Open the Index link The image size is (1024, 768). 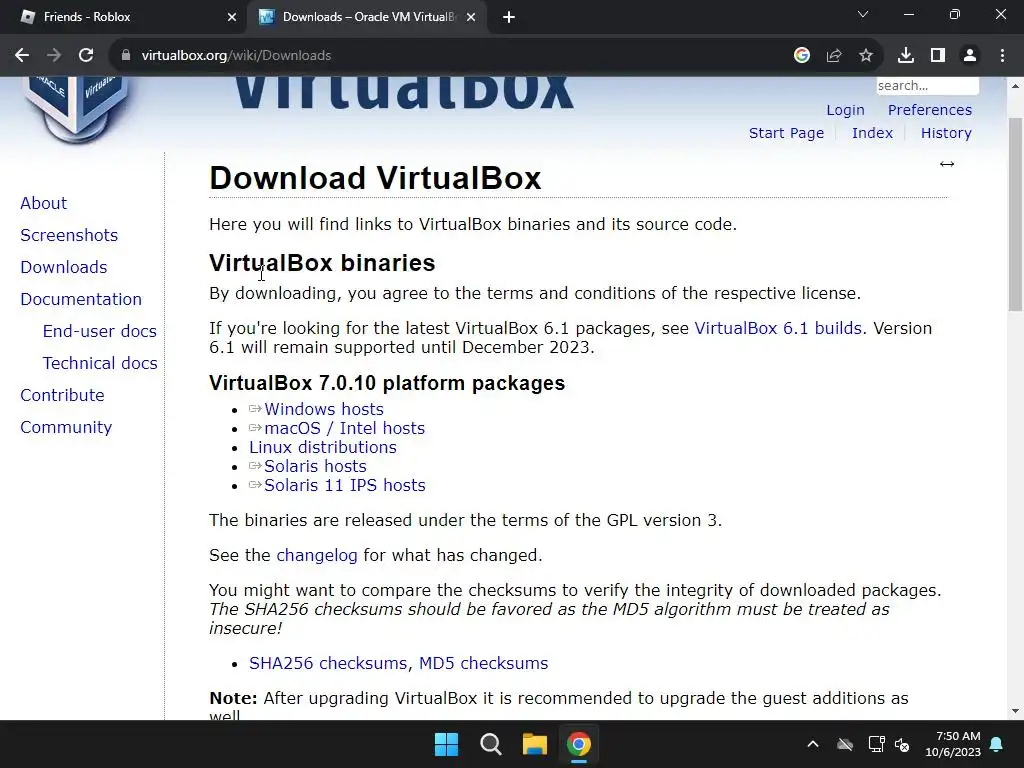click(x=872, y=133)
